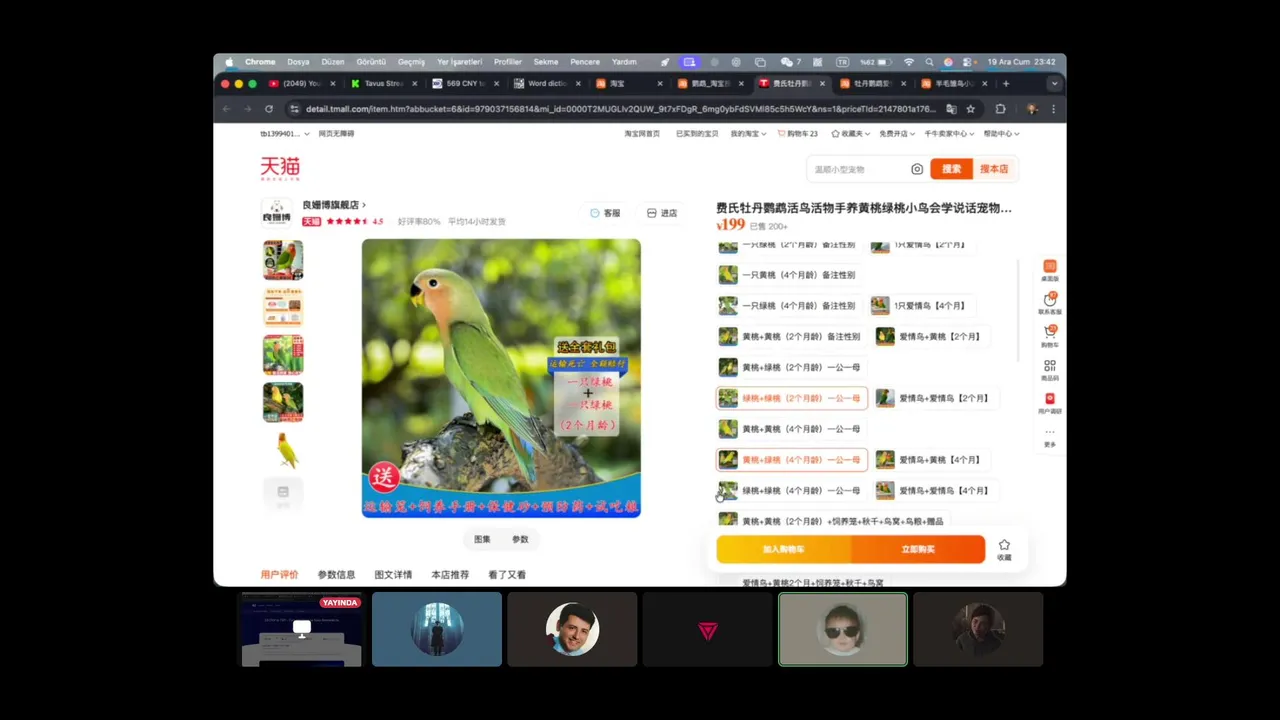1280x720 pixels.
Task: Select option 黄桃+绿桃（2个月龄）一公一母
Action: point(790,367)
